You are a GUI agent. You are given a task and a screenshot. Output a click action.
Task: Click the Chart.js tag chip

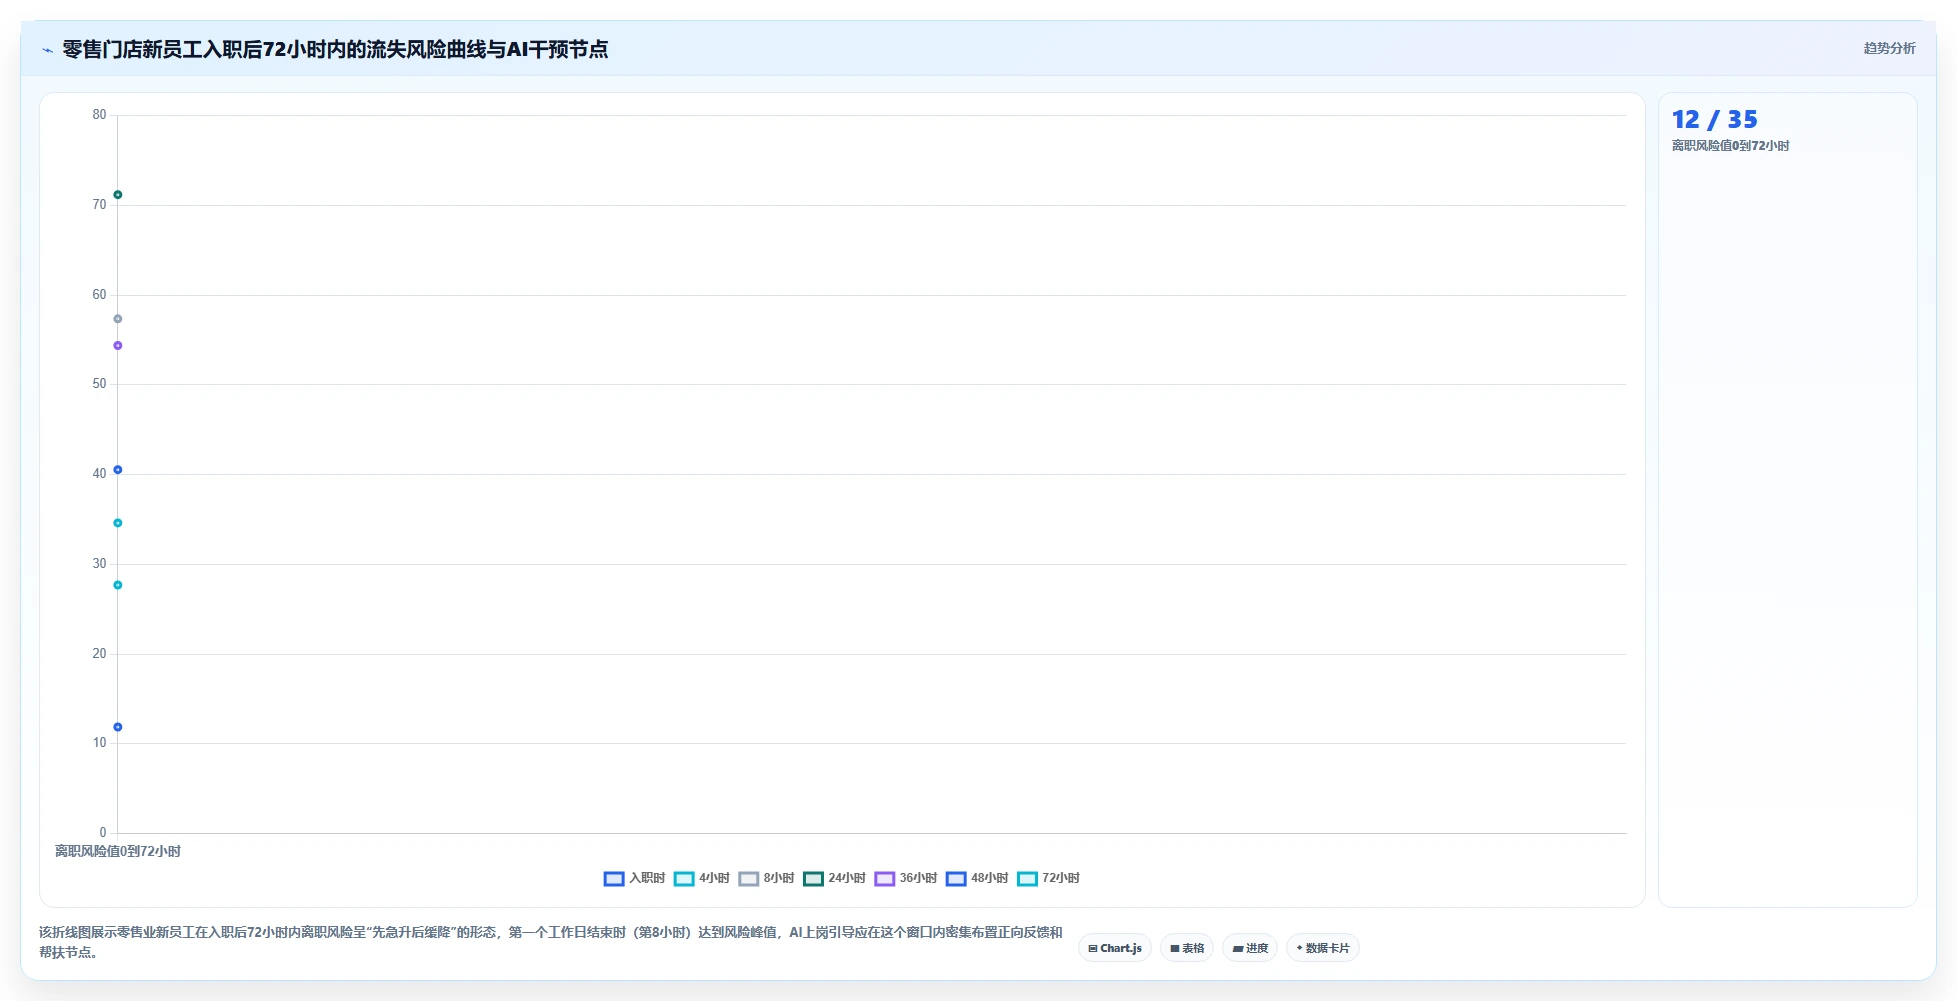tap(1115, 948)
